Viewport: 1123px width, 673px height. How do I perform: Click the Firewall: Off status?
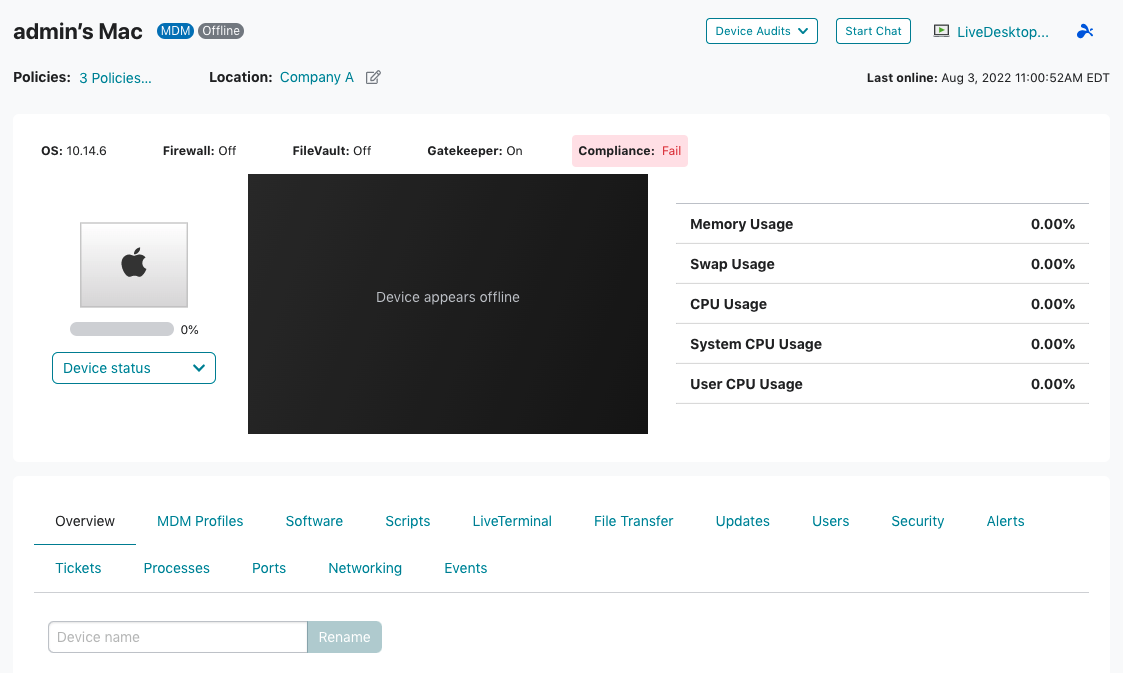199,151
